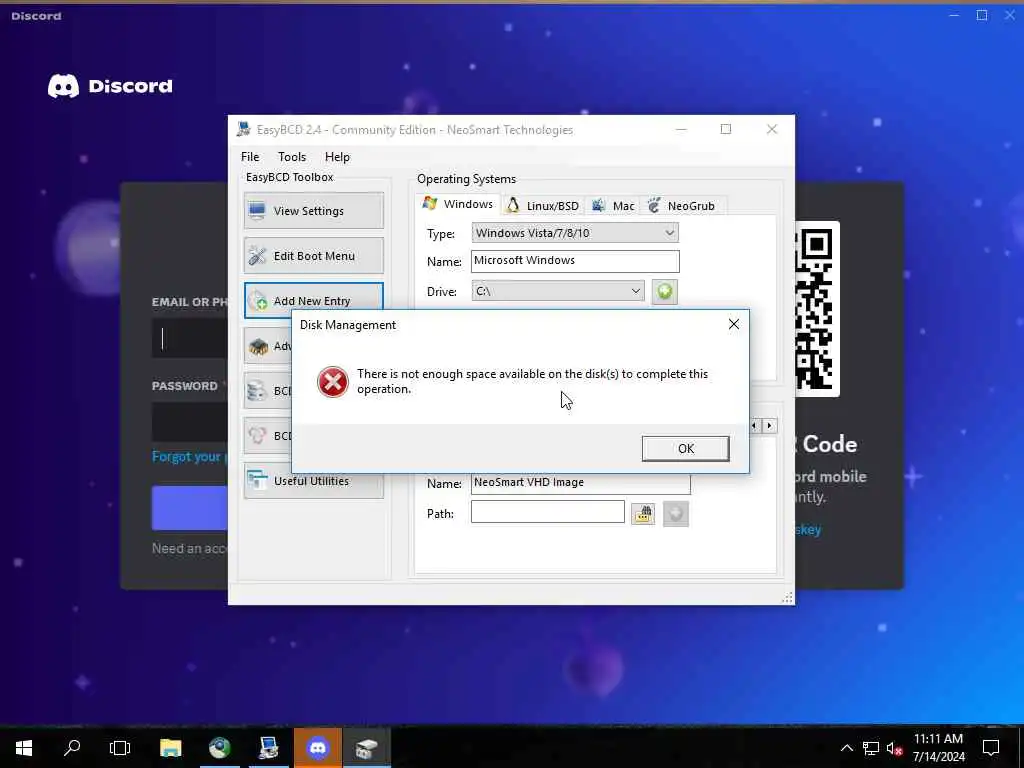Screen dimensions: 1024x768
Task: Click the View Settings toolbox button
Action: [313, 210]
